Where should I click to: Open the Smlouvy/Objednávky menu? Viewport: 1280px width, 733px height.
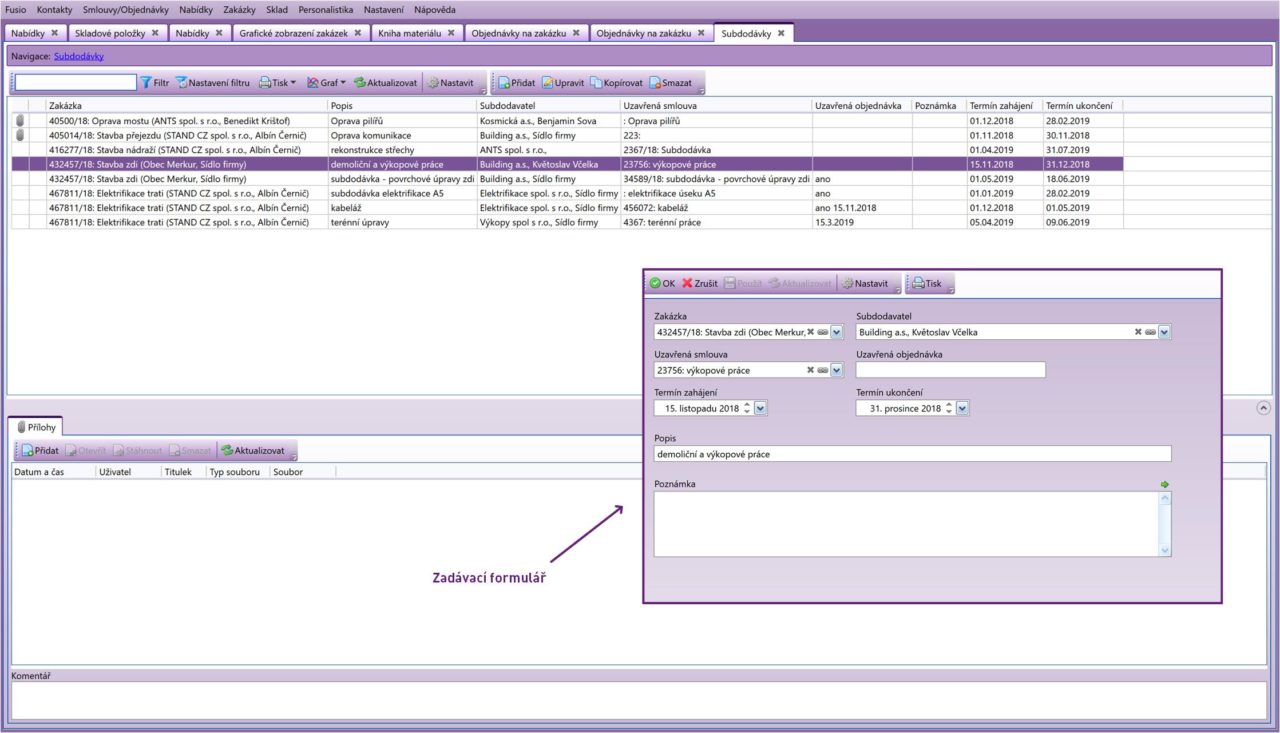pyautogui.click(x=125, y=9)
